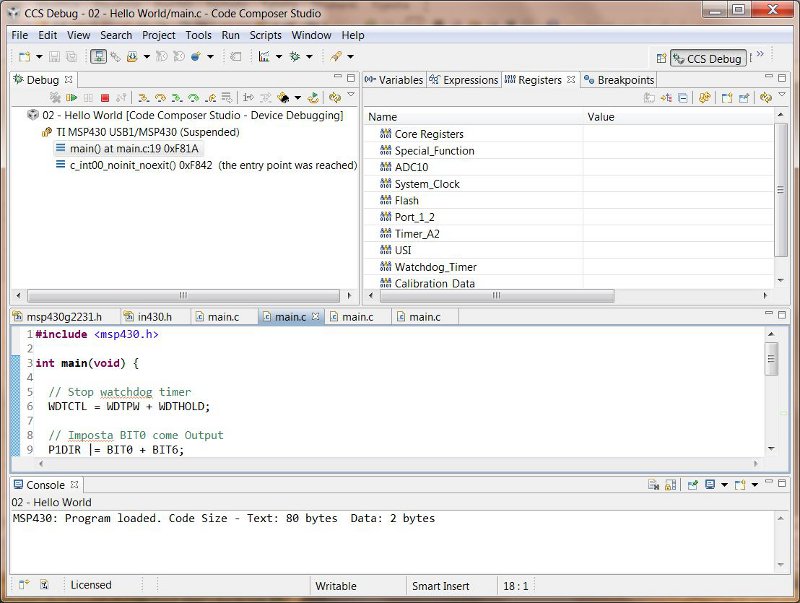Click the Assembly Step Over icon
This screenshot has width=800, height=603.
coord(193,97)
